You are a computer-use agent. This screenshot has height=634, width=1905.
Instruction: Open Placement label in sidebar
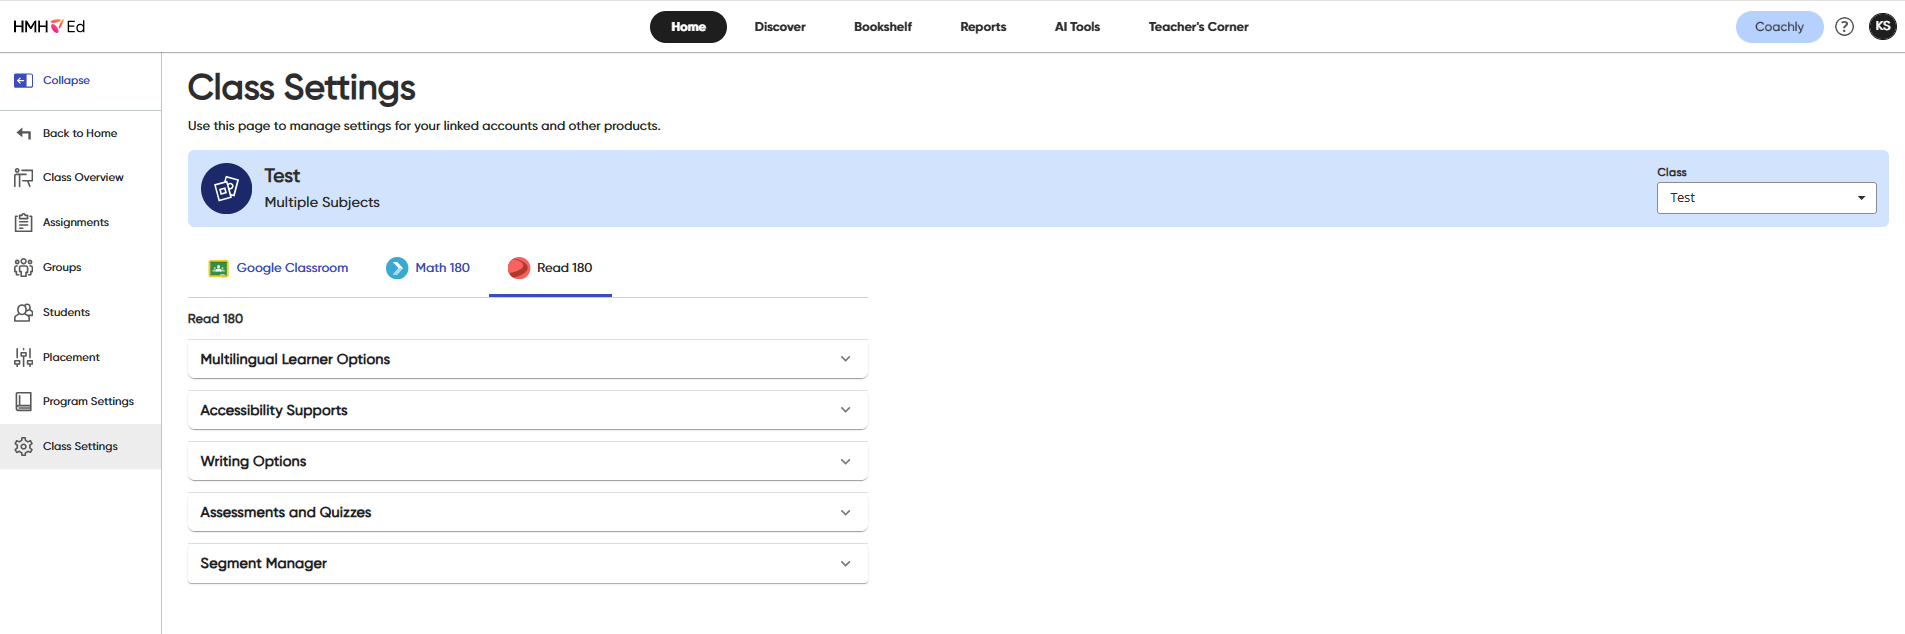coord(71,357)
